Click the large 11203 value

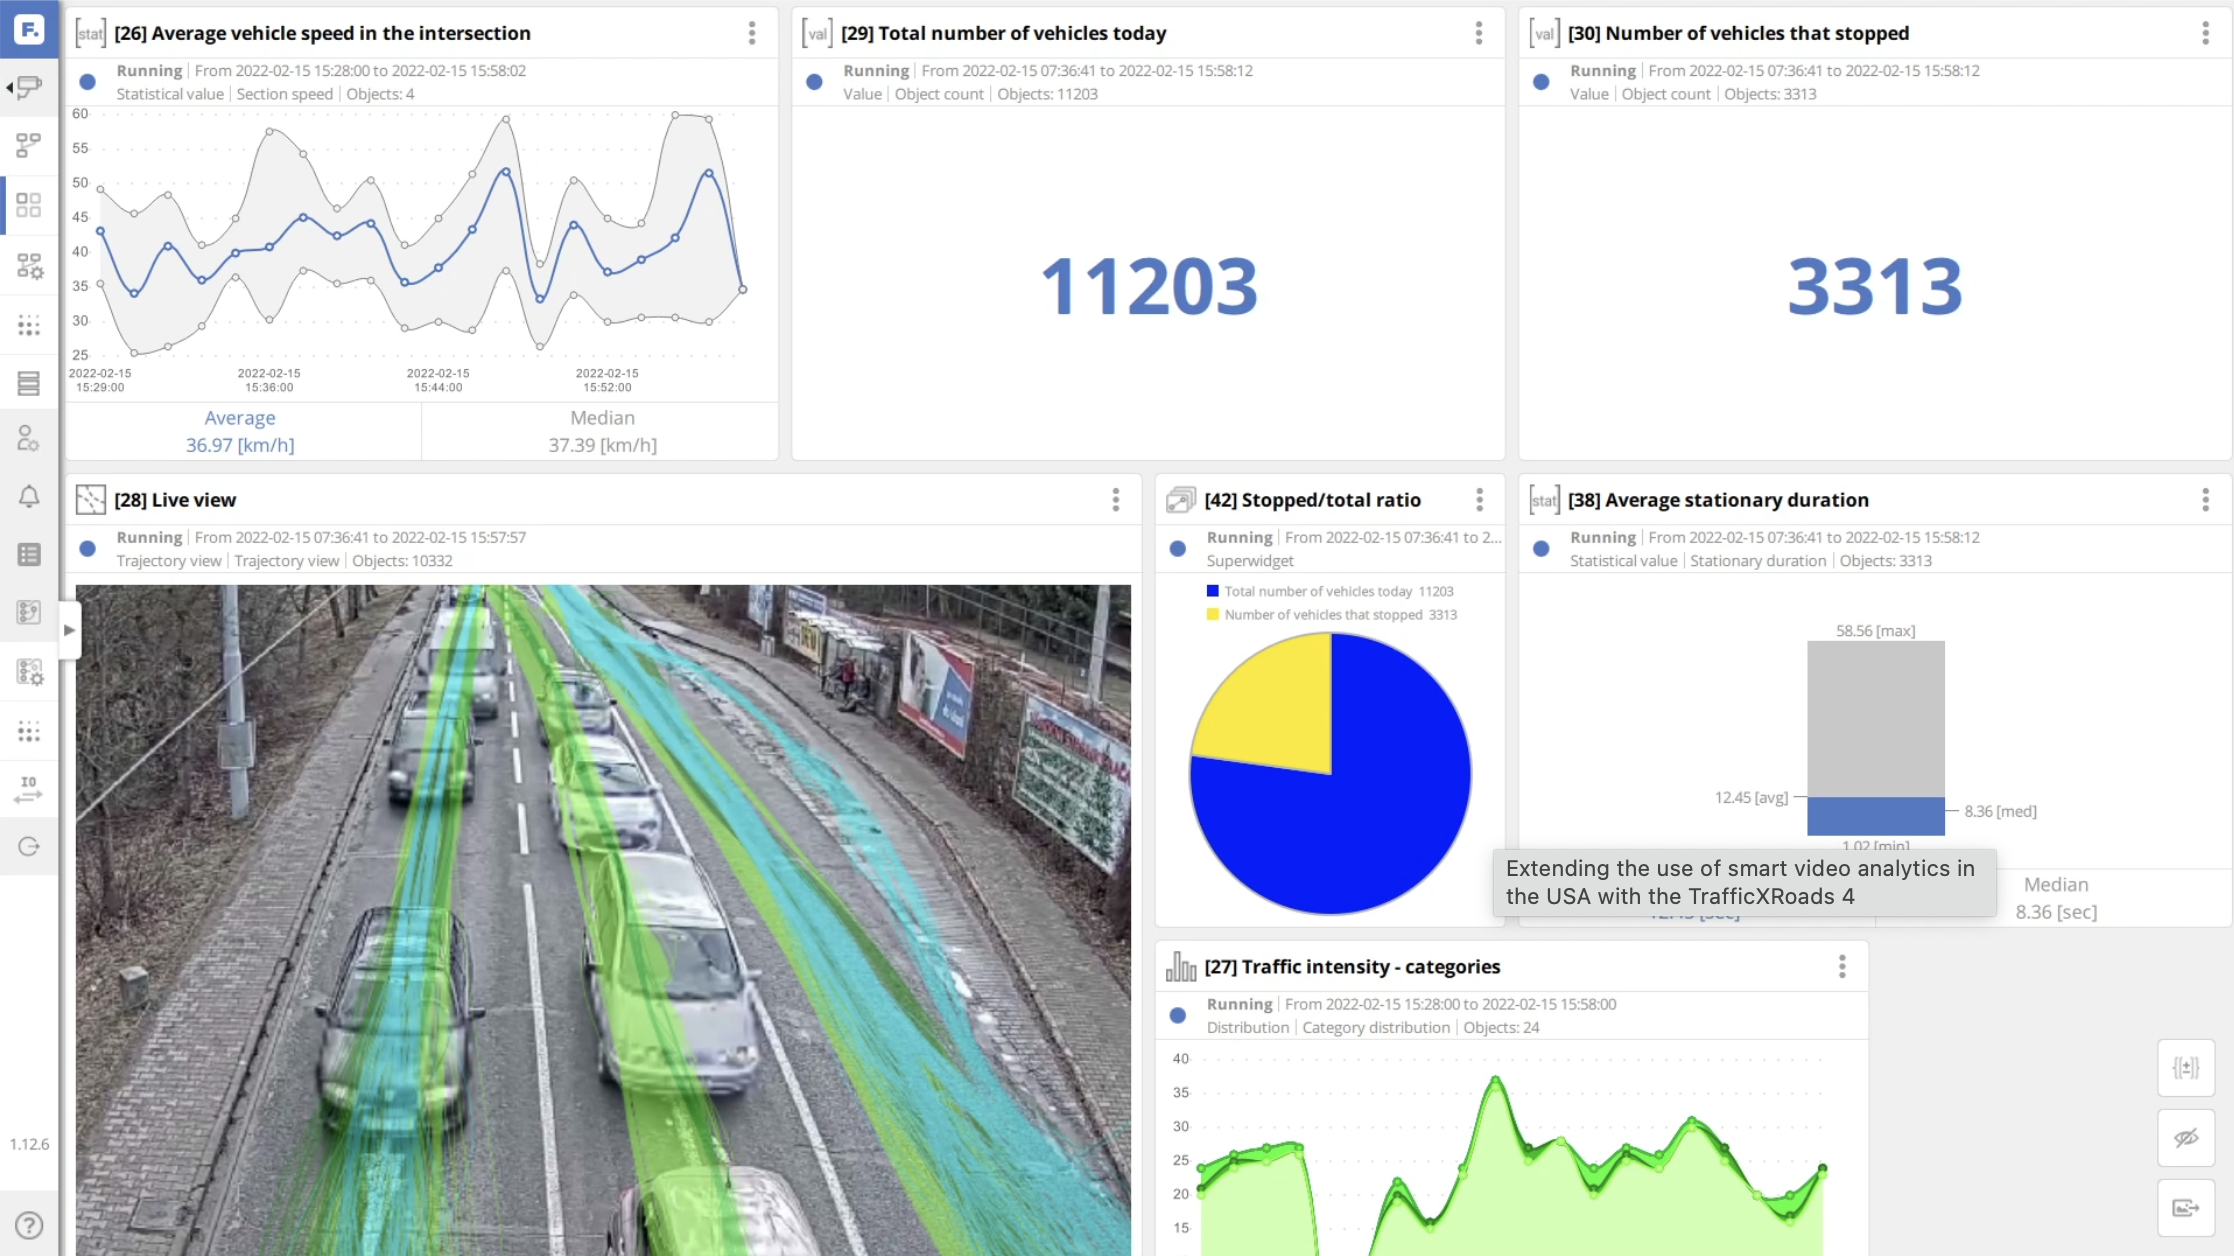point(1149,286)
